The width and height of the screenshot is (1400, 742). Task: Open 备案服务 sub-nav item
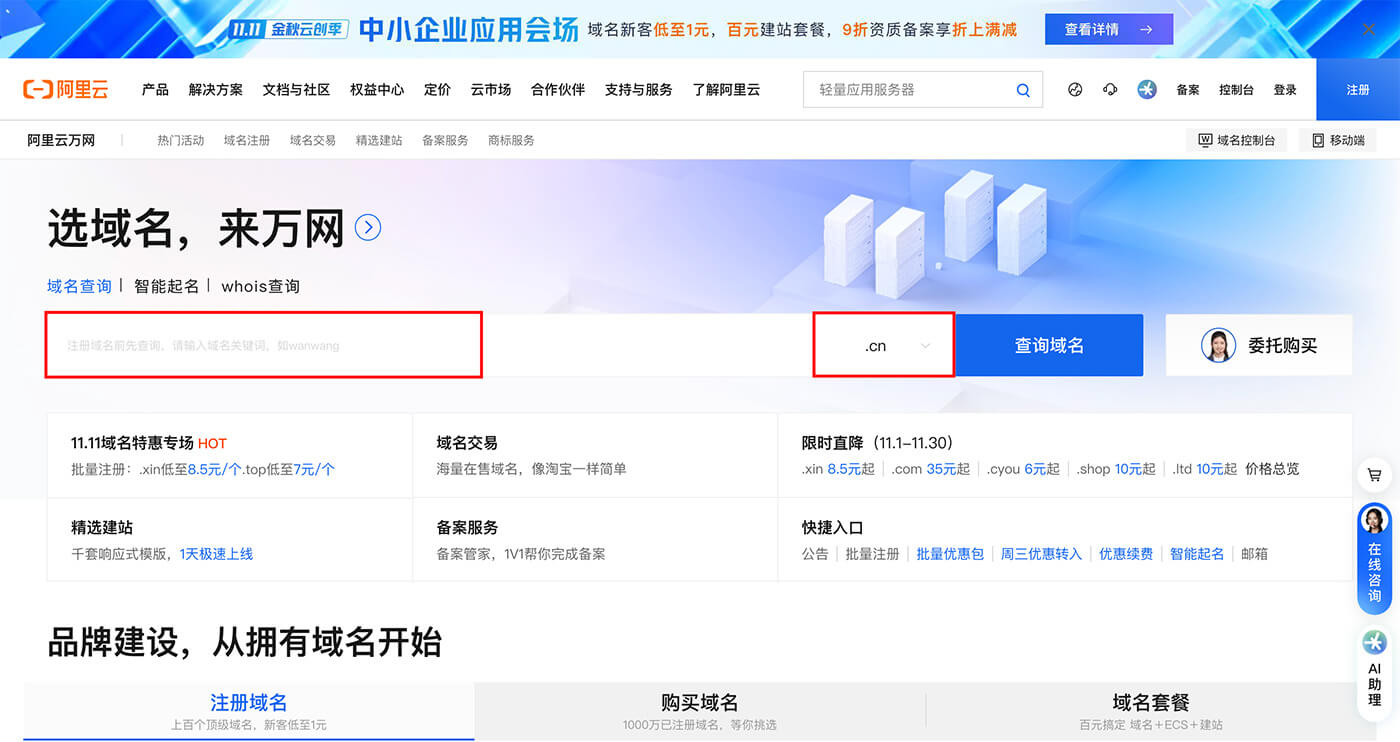tap(445, 141)
